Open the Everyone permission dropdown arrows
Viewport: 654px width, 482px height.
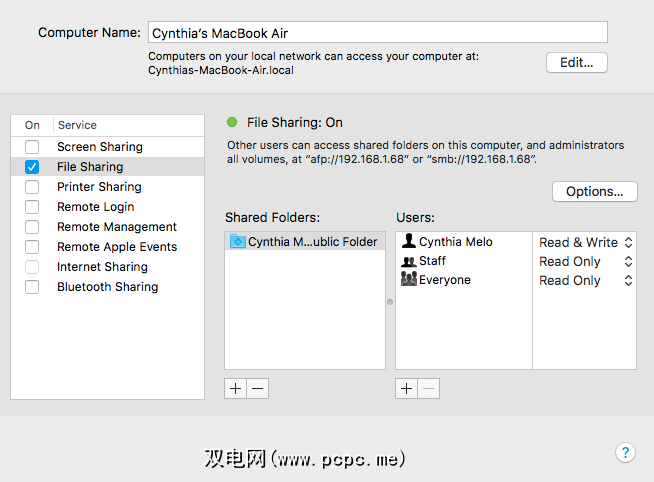pyautogui.click(x=628, y=281)
